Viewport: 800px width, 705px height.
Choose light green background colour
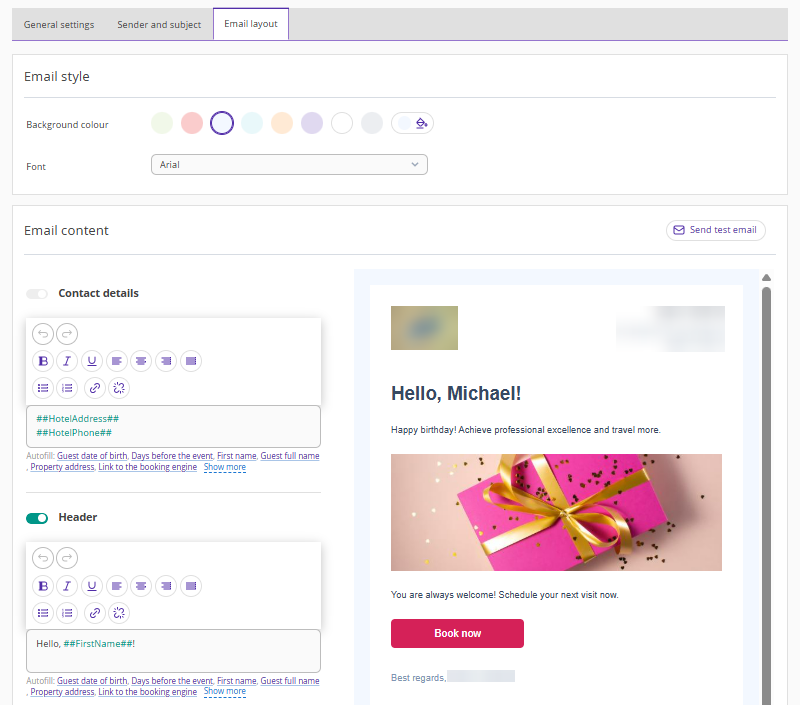point(162,123)
